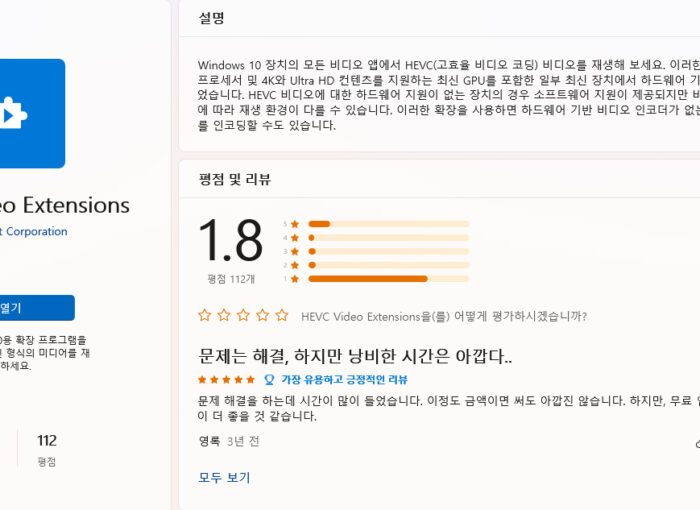Image resolution: width=700 pixels, height=510 pixels.
Task: Click the 1.8 average rating number
Action: point(230,240)
